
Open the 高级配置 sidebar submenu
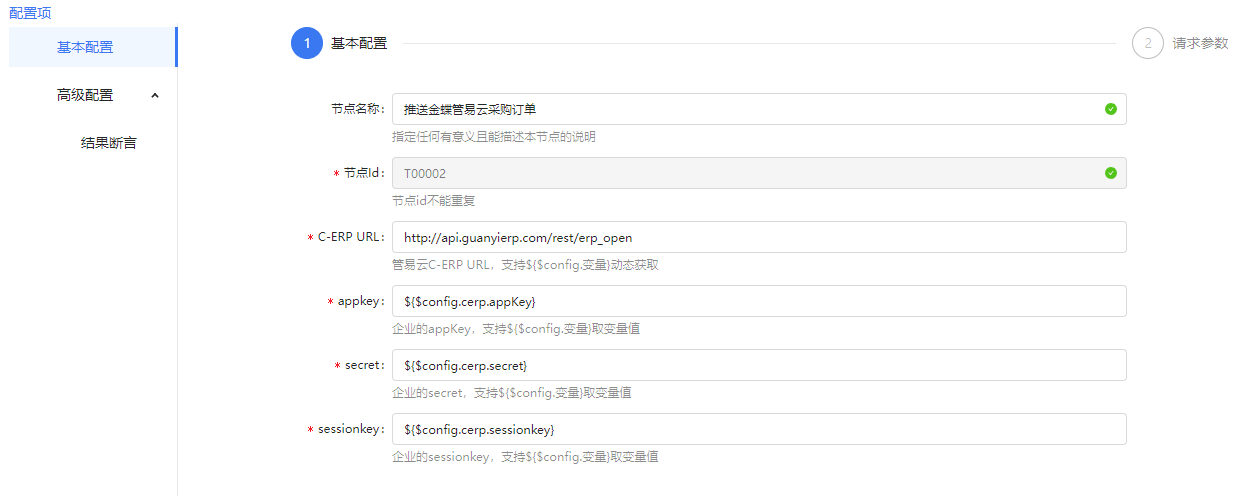point(86,95)
